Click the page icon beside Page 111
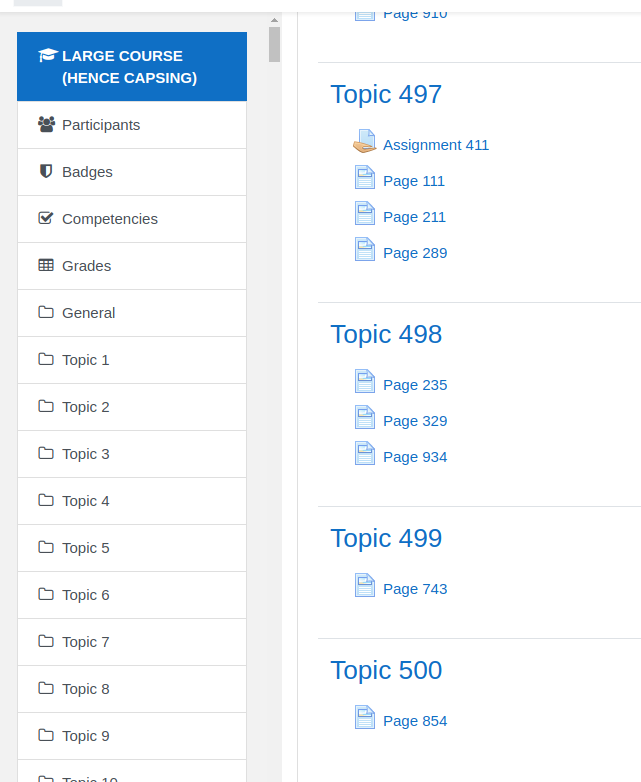 365,178
